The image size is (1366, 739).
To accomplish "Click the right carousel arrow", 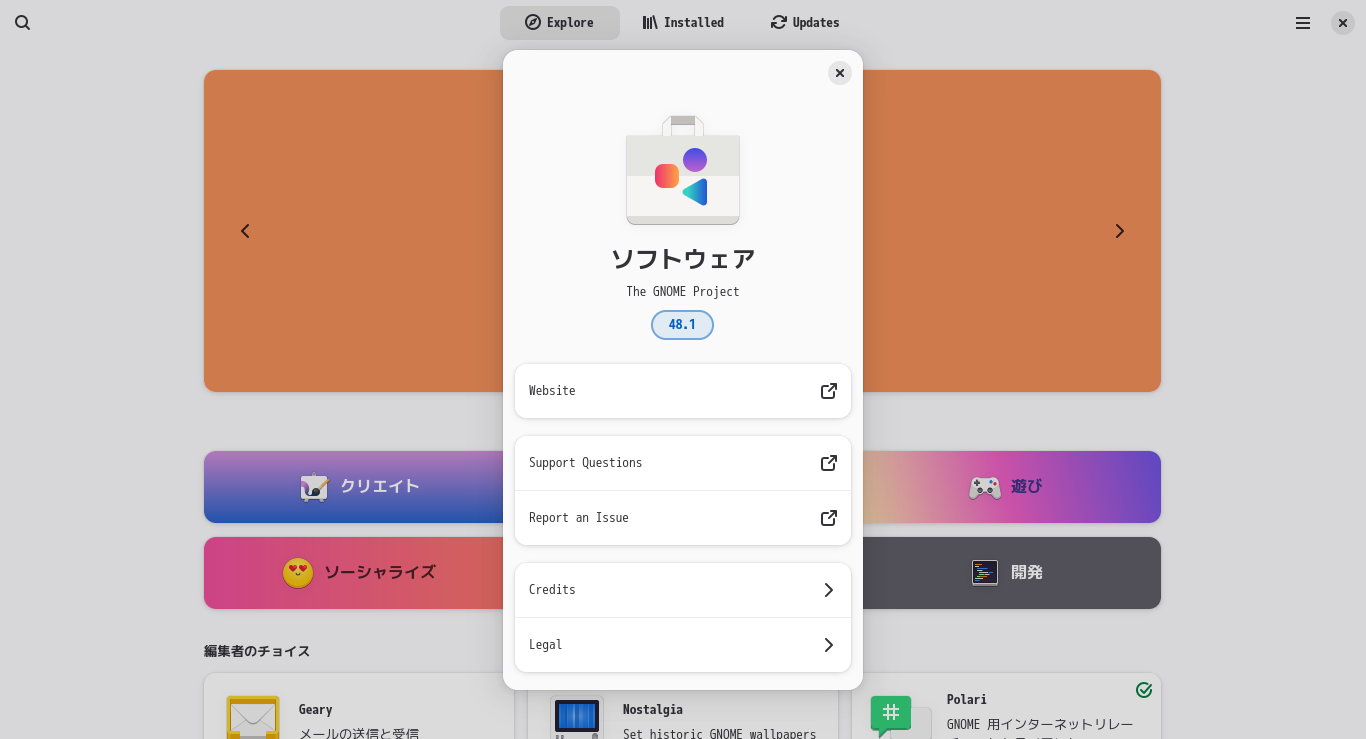I will [x=1119, y=231].
